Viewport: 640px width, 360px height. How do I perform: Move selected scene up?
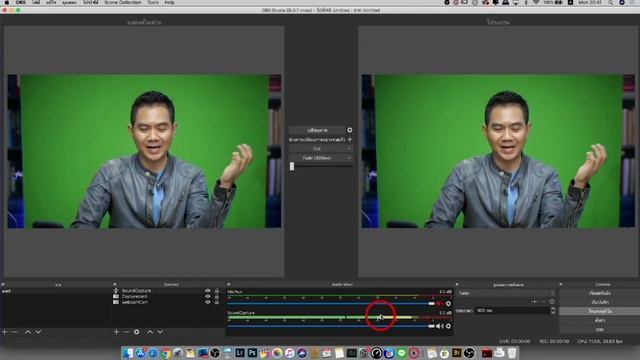tap(28, 332)
